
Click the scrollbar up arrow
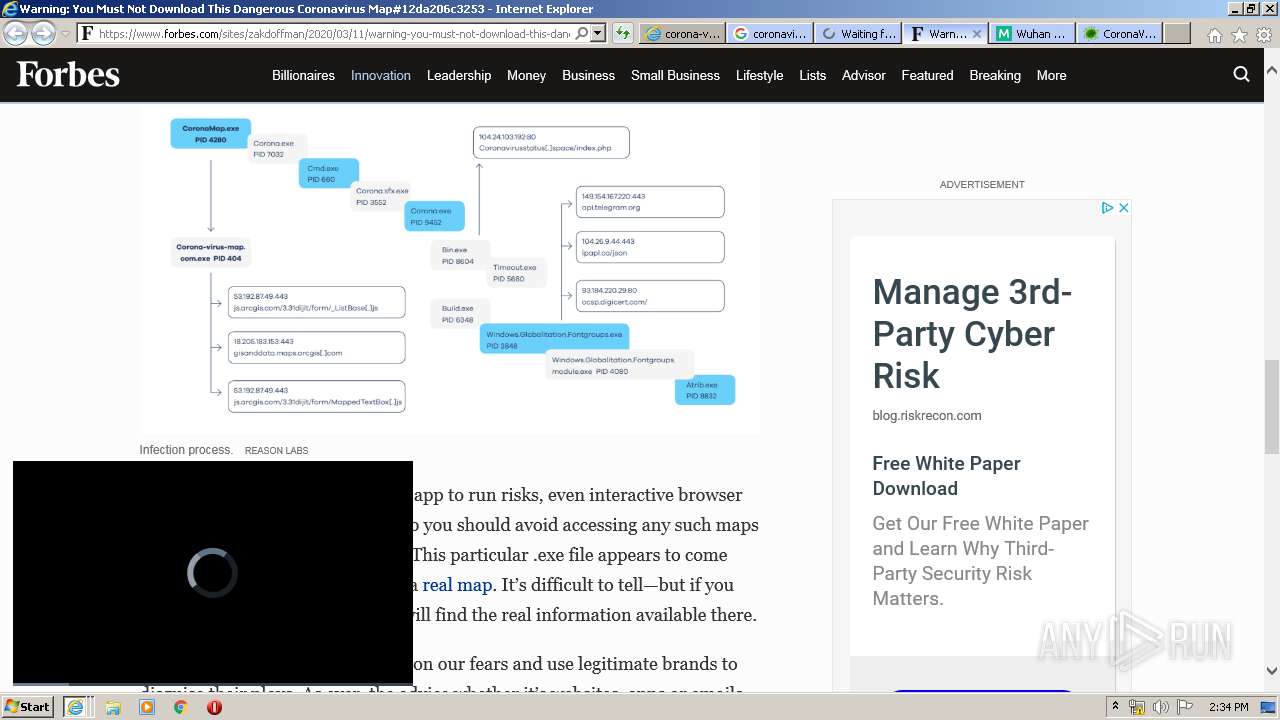pyautogui.click(x=1272, y=71)
